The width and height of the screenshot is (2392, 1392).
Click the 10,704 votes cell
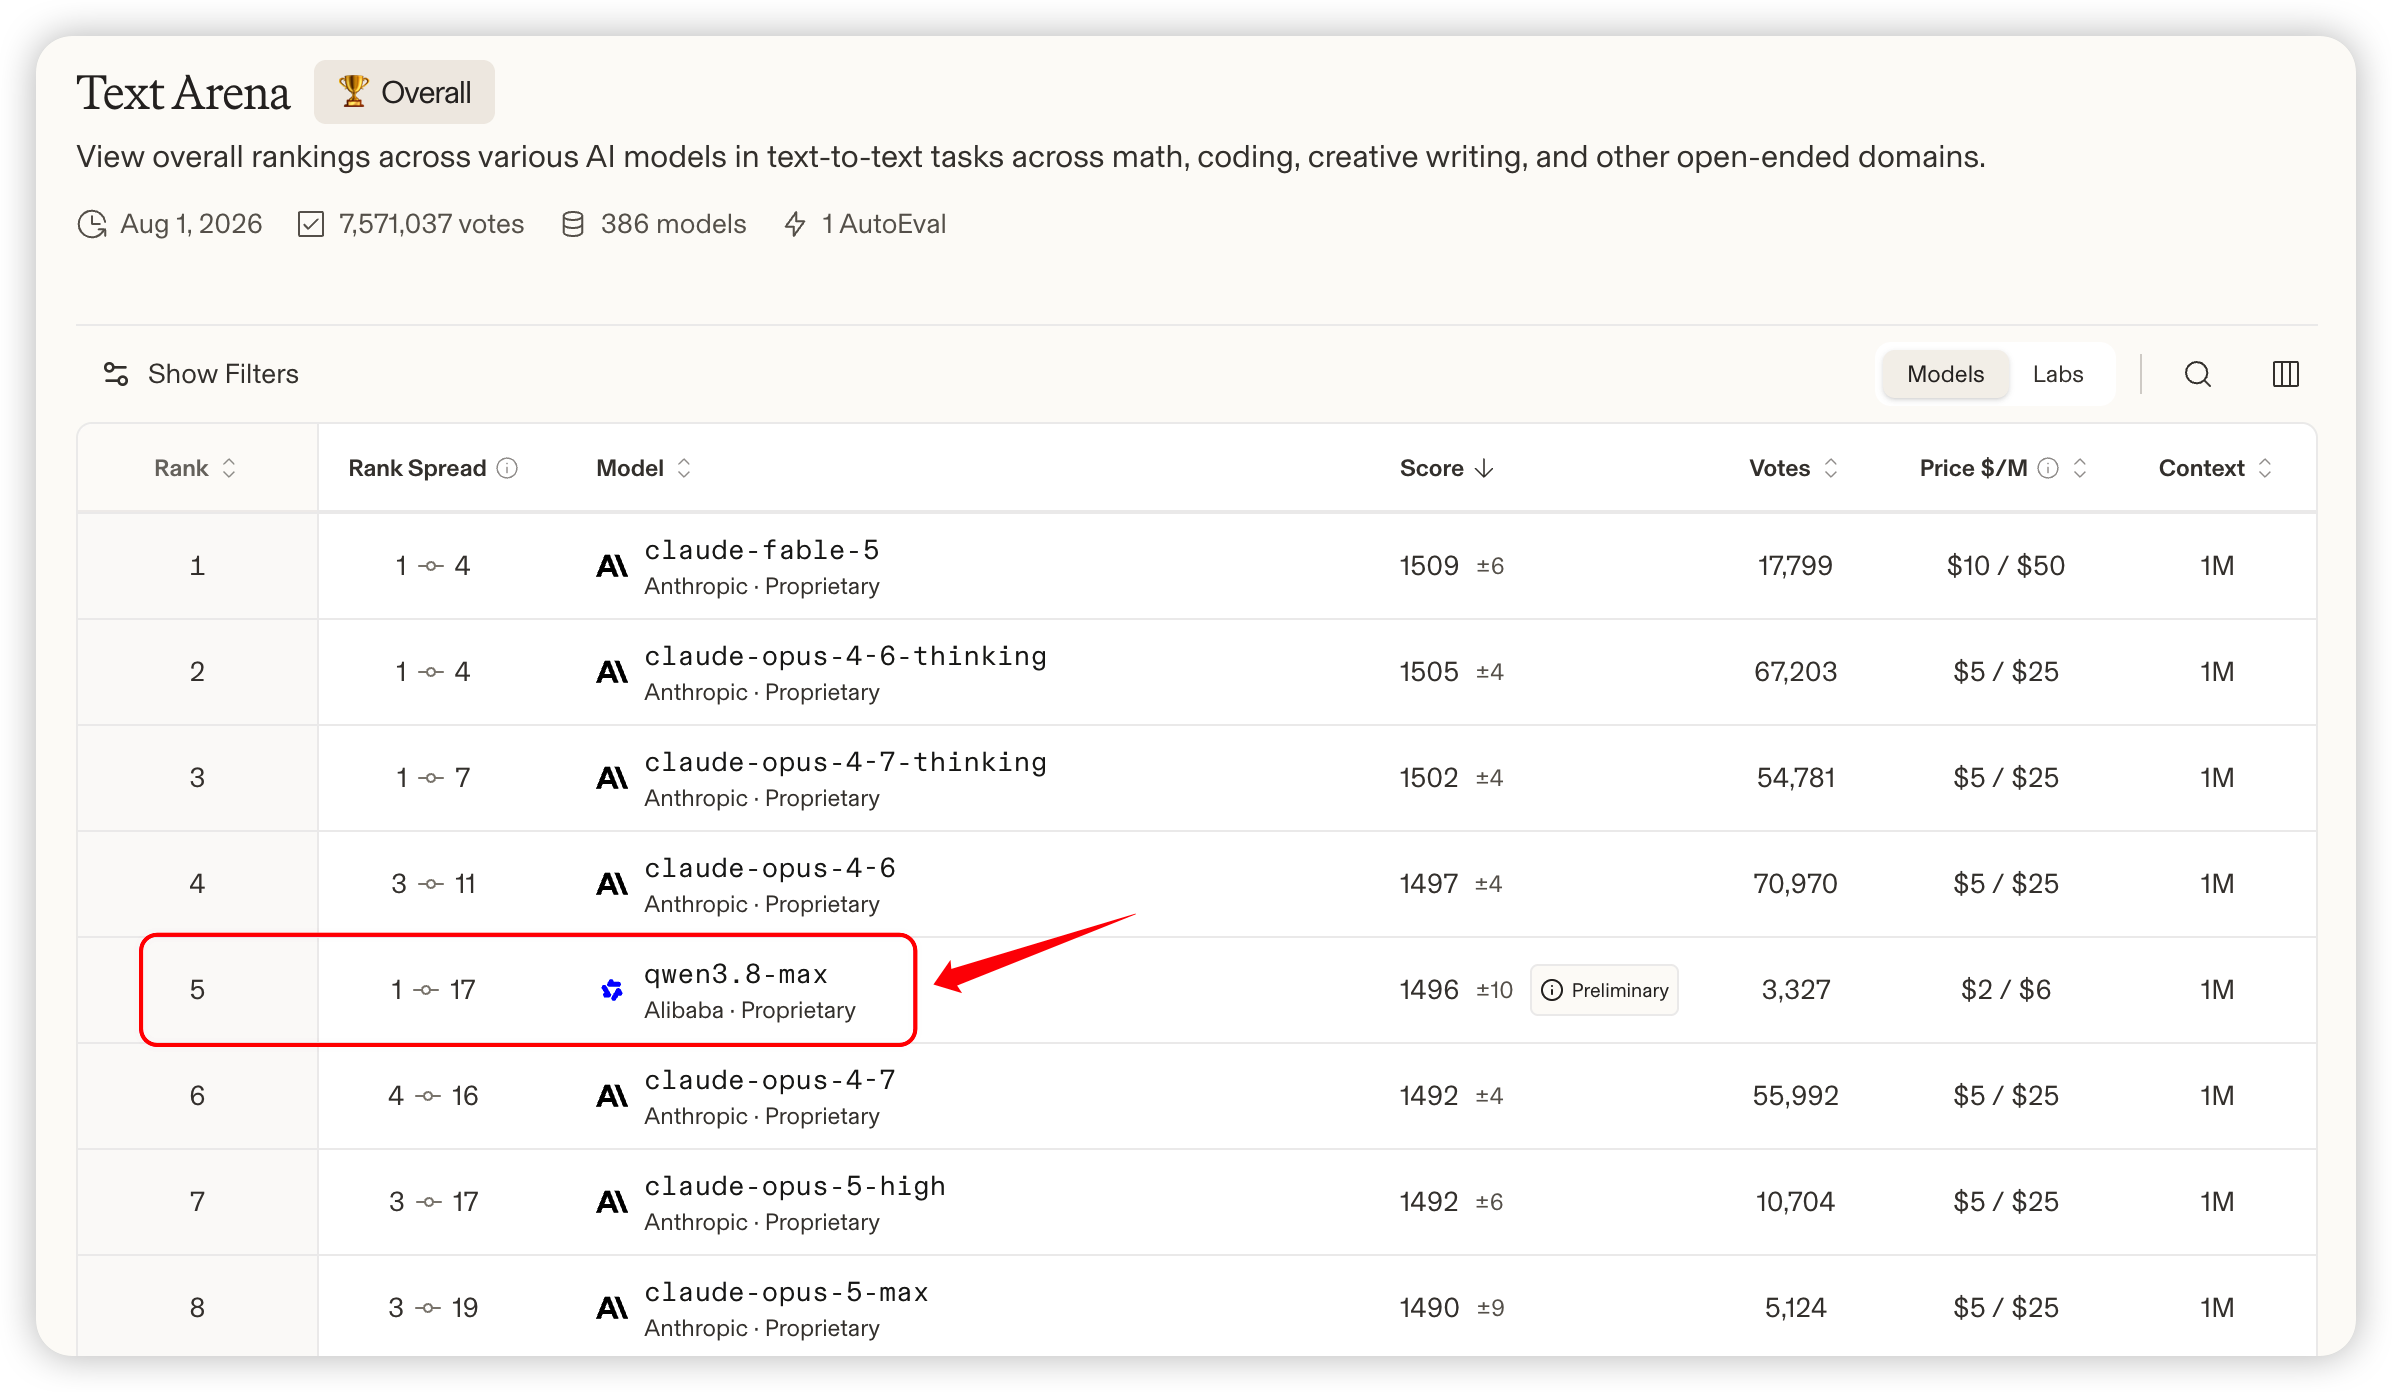click(x=1795, y=1202)
